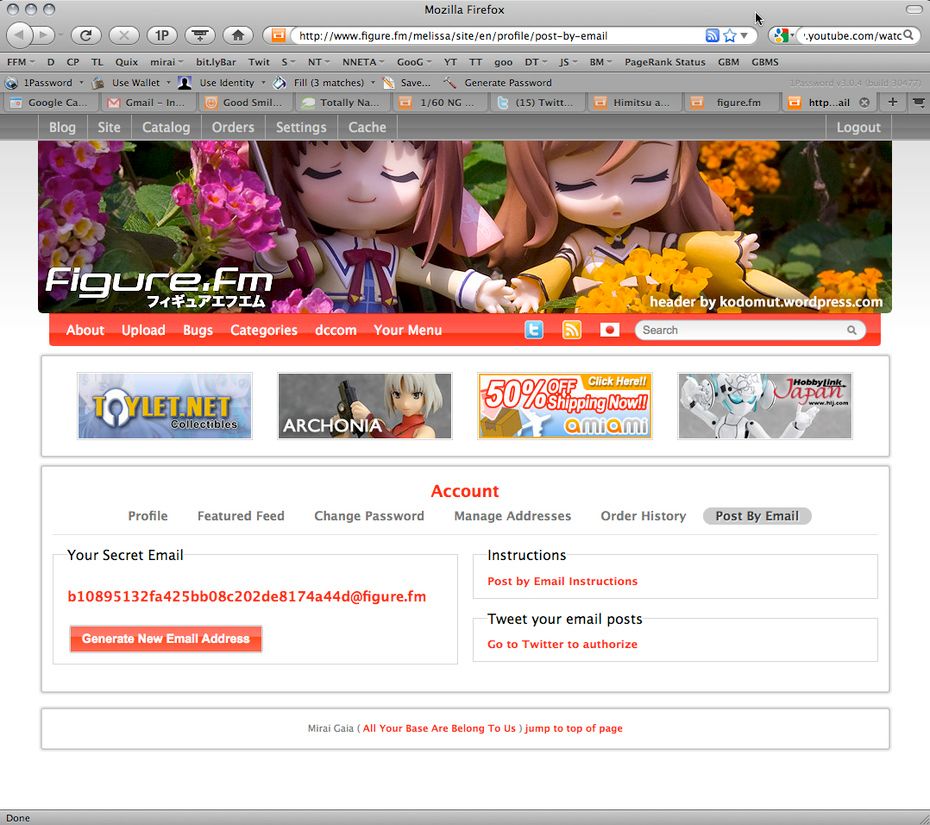Click the 1P 1Password toolbar button
The image size is (930, 825).
[x=161, y=35]
